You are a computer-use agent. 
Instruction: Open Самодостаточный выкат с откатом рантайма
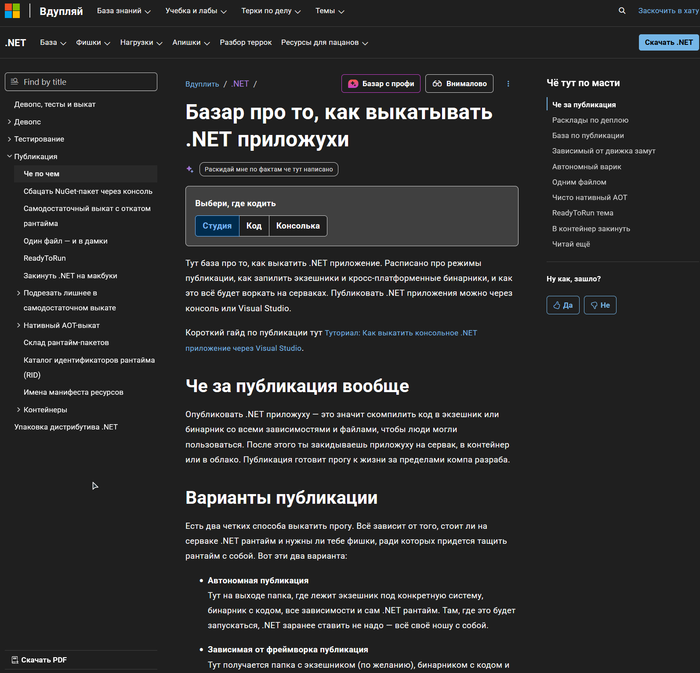[87, 216]
